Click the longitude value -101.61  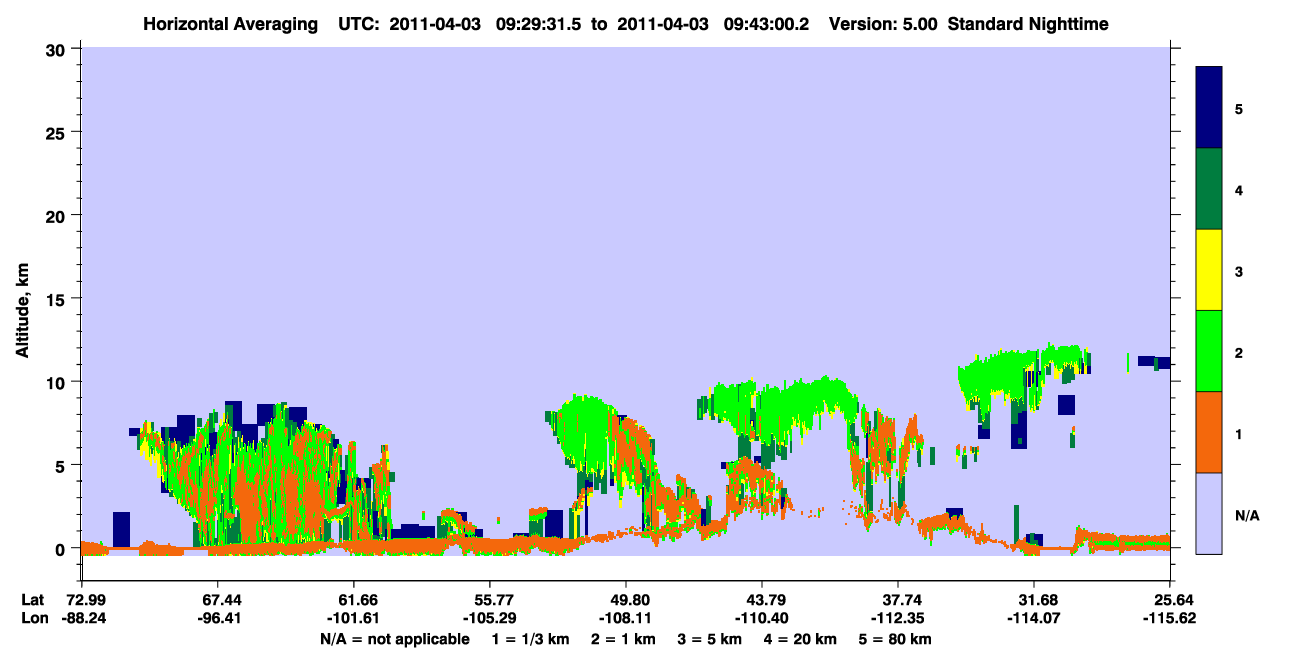353,619
